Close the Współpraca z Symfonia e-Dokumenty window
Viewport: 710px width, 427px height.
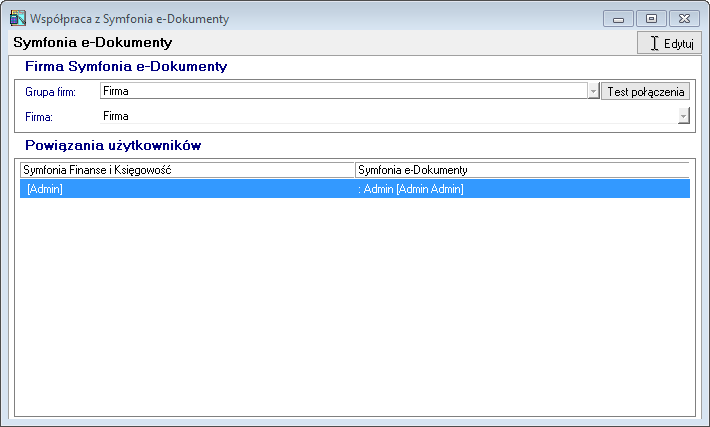pyautogui.click(x=684, y=19)
